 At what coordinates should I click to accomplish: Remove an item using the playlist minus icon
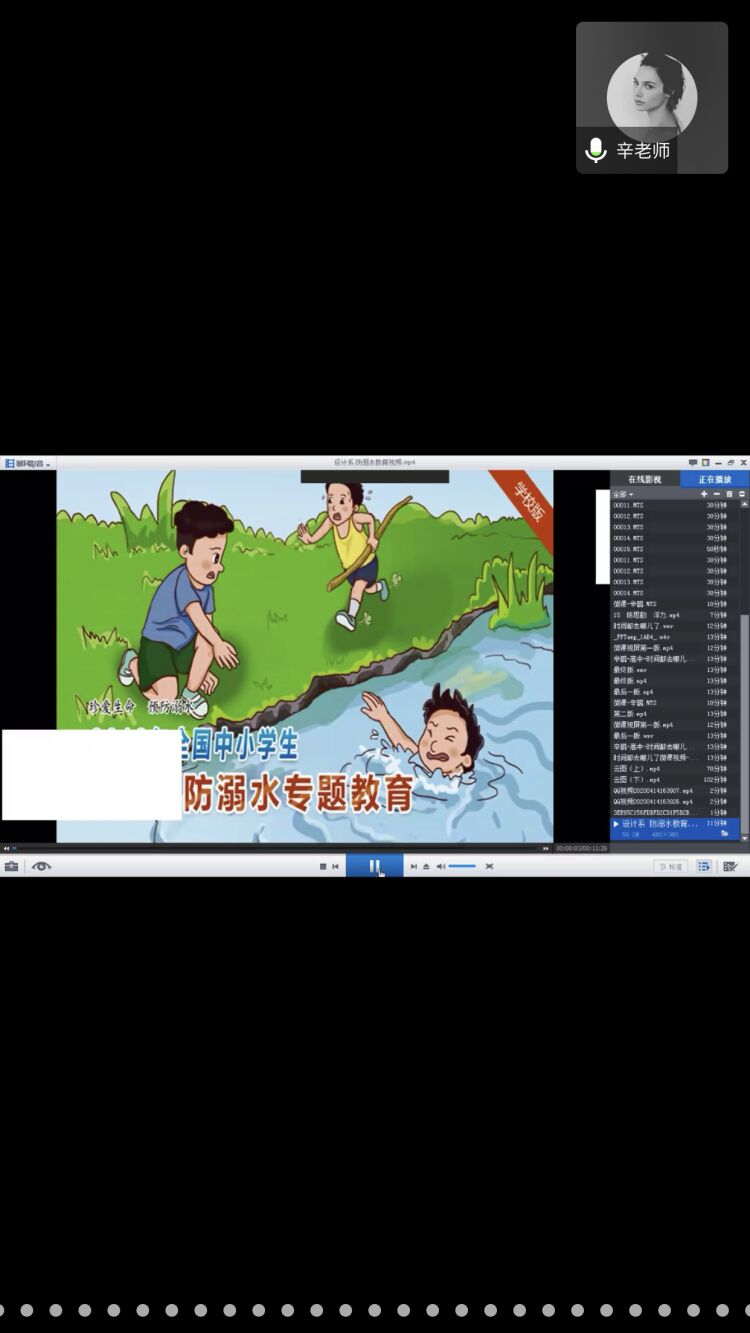(716, 494)
